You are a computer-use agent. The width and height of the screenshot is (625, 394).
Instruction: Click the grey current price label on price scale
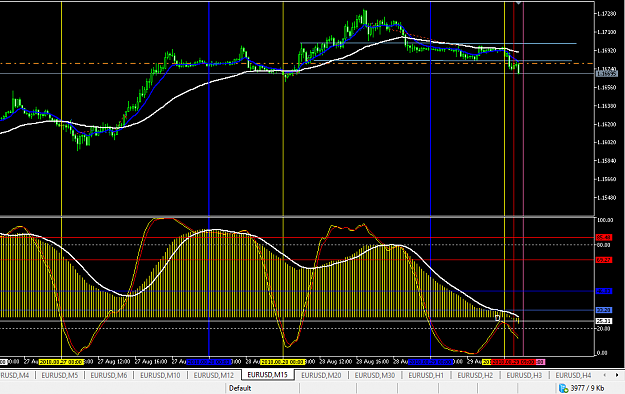click(x=606, y=73)
